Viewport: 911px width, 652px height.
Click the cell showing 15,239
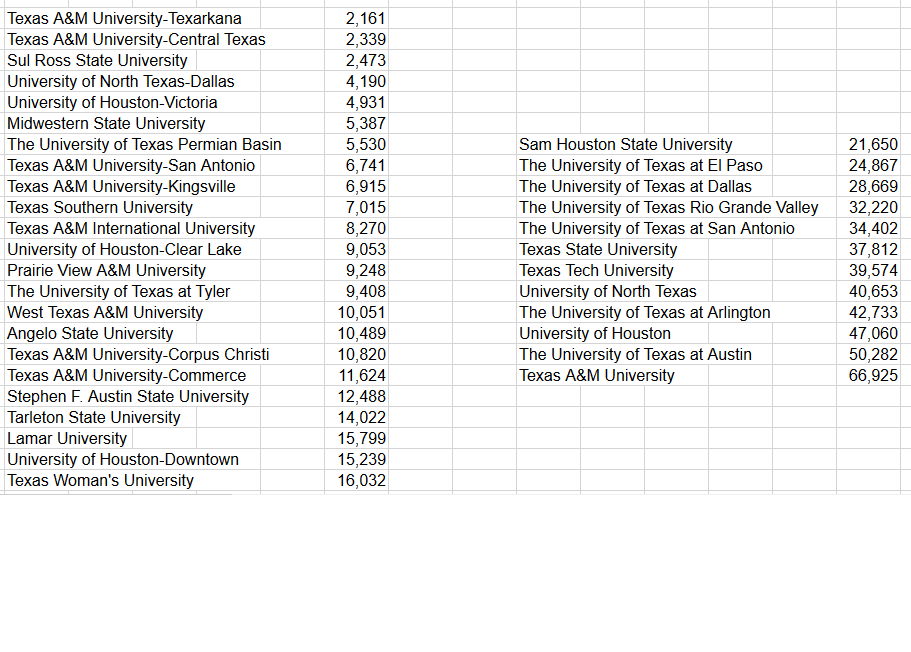tap(362, 460)
